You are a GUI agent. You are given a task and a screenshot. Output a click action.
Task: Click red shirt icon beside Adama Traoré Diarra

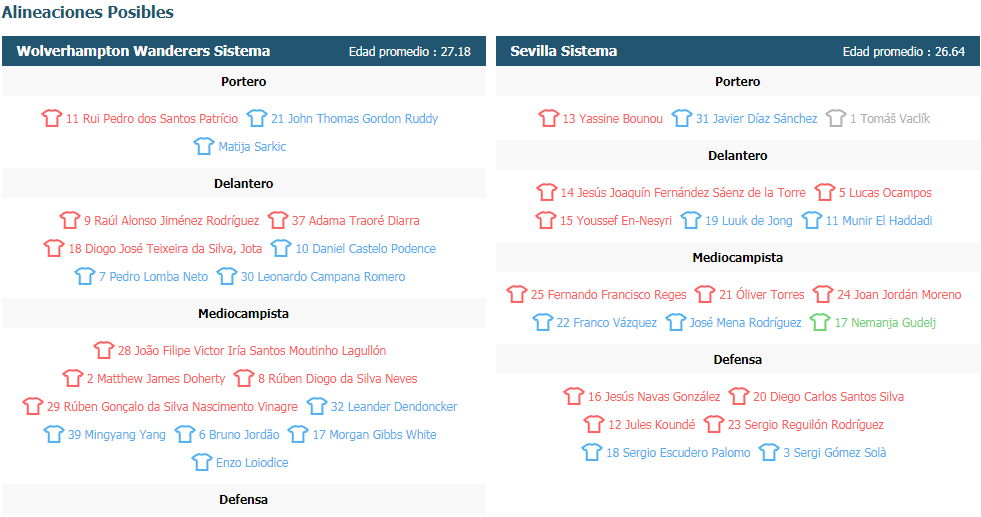click(278, 220)
